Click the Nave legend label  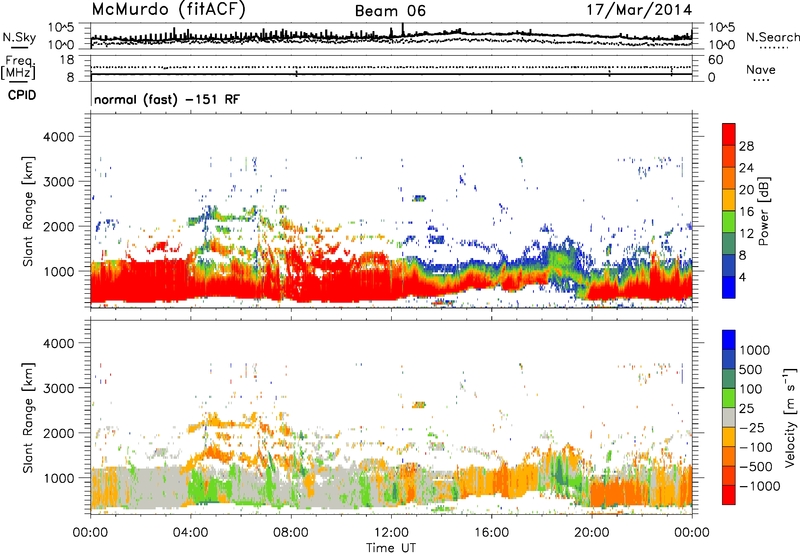tap(761, 69)
